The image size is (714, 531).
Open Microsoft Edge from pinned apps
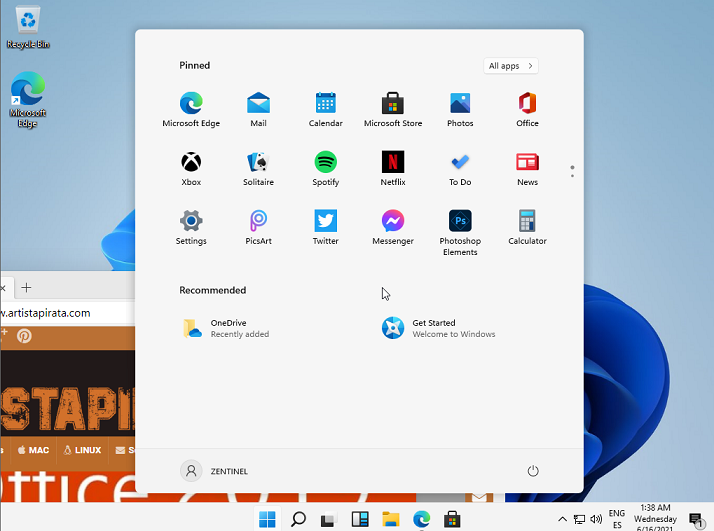pos(191,109)
